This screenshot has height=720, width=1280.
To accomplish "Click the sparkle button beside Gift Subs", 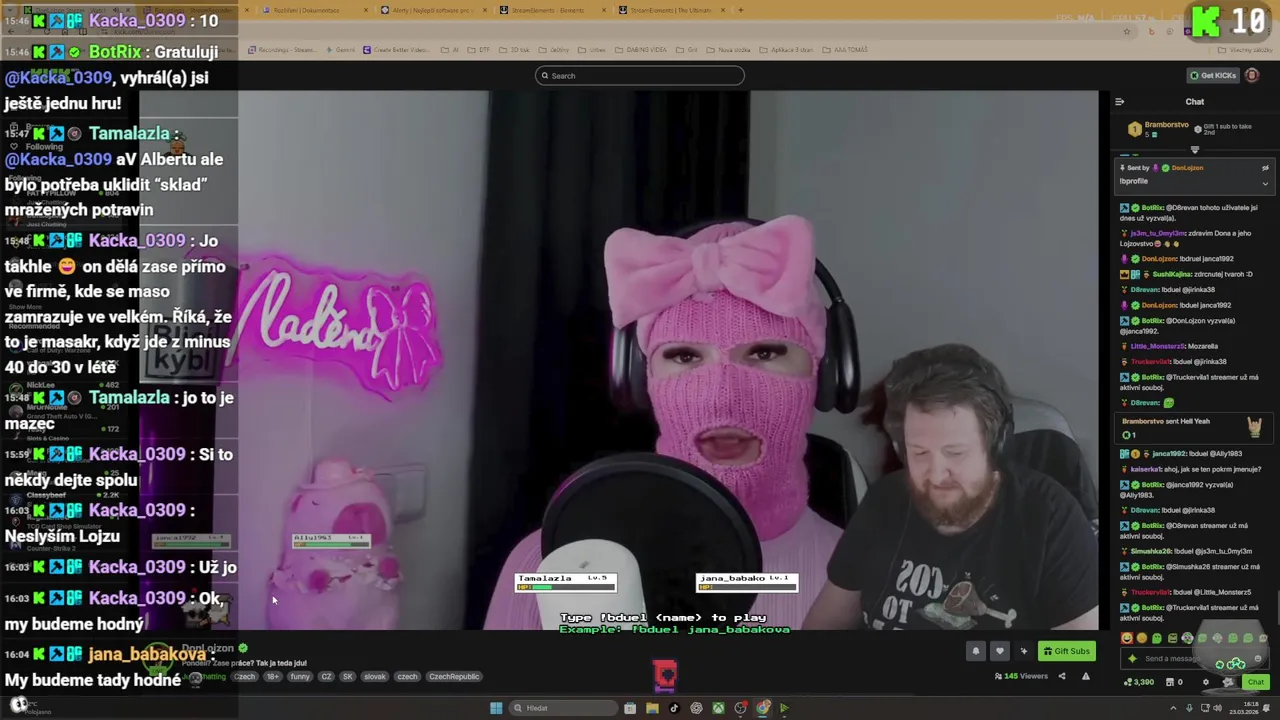I will click(x=1023, y=651).
